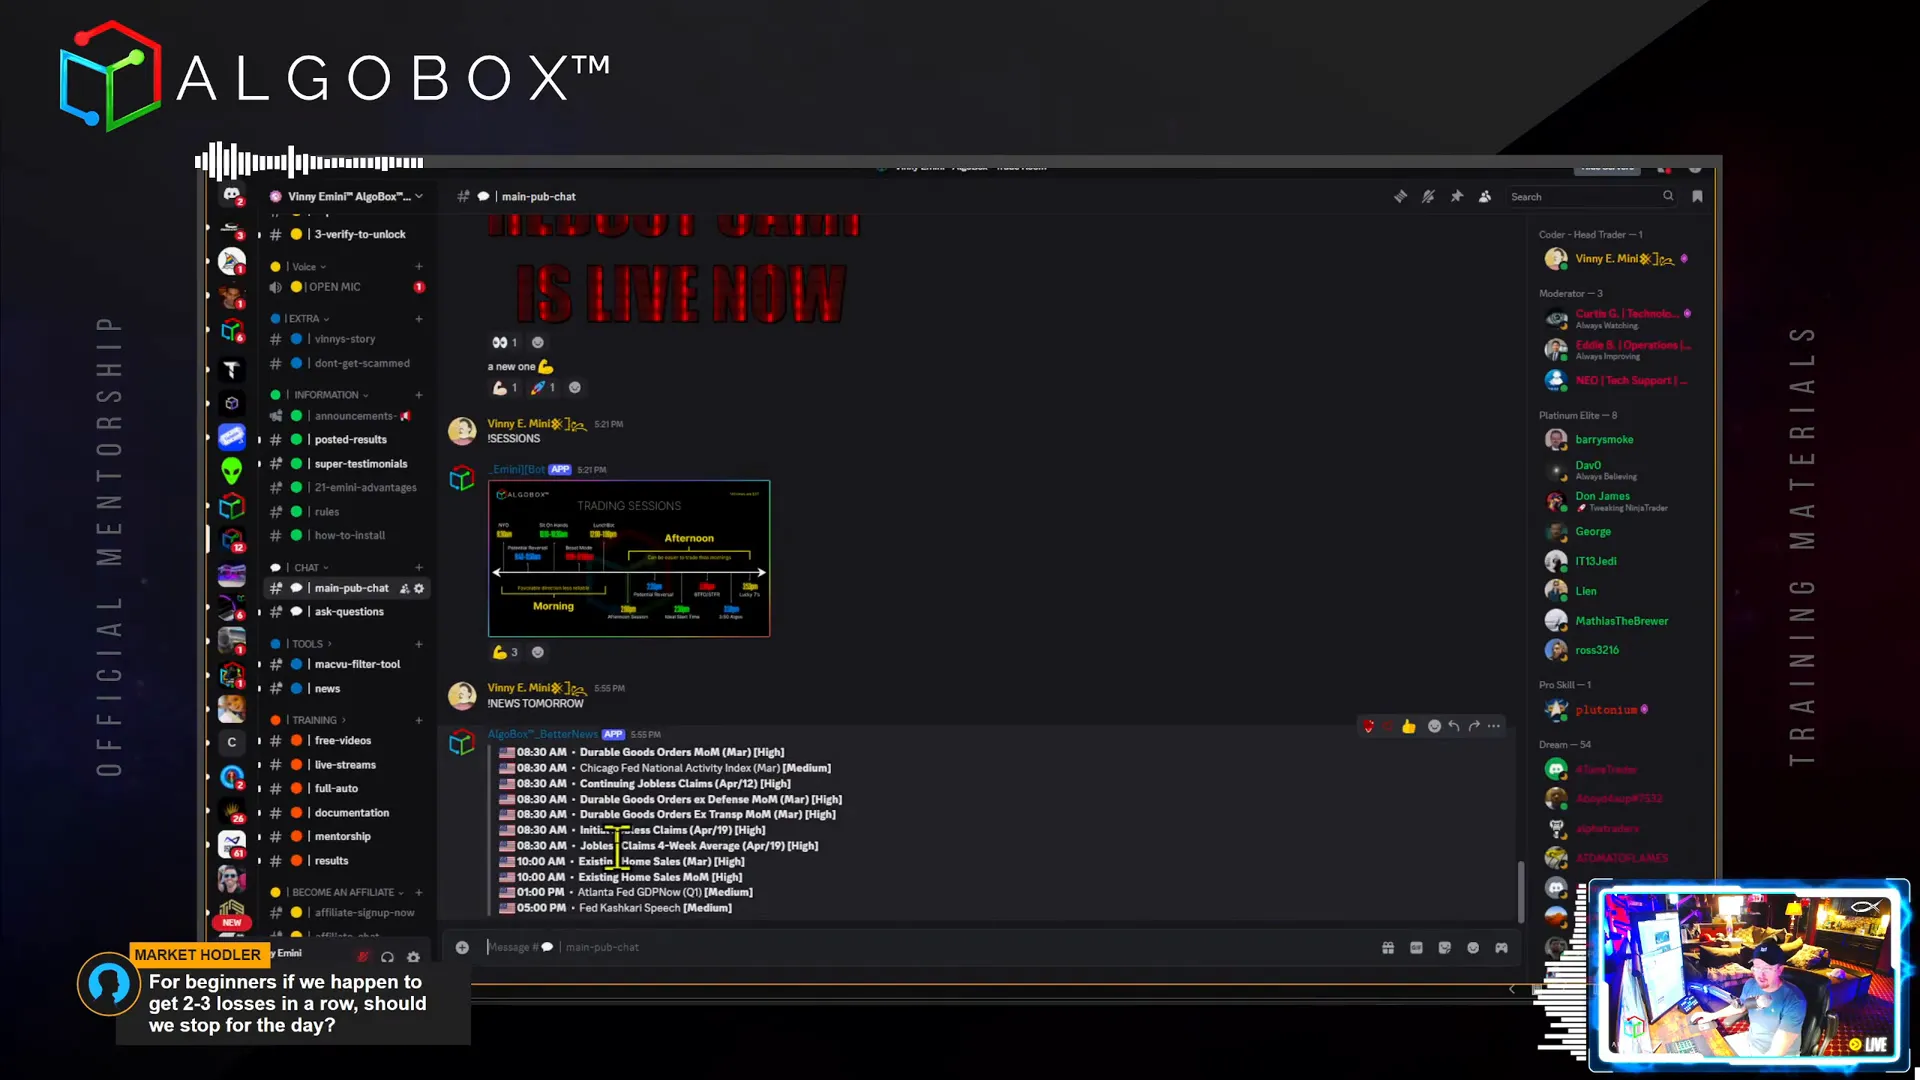Click plus to add channel in TRAINING category
The width and height of the screenshot is (1920, 1080).
click(419, 720)
